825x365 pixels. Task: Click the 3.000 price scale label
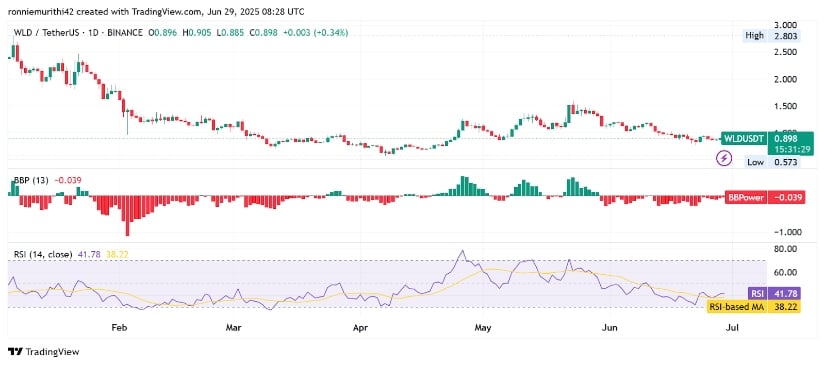point(785,25)
